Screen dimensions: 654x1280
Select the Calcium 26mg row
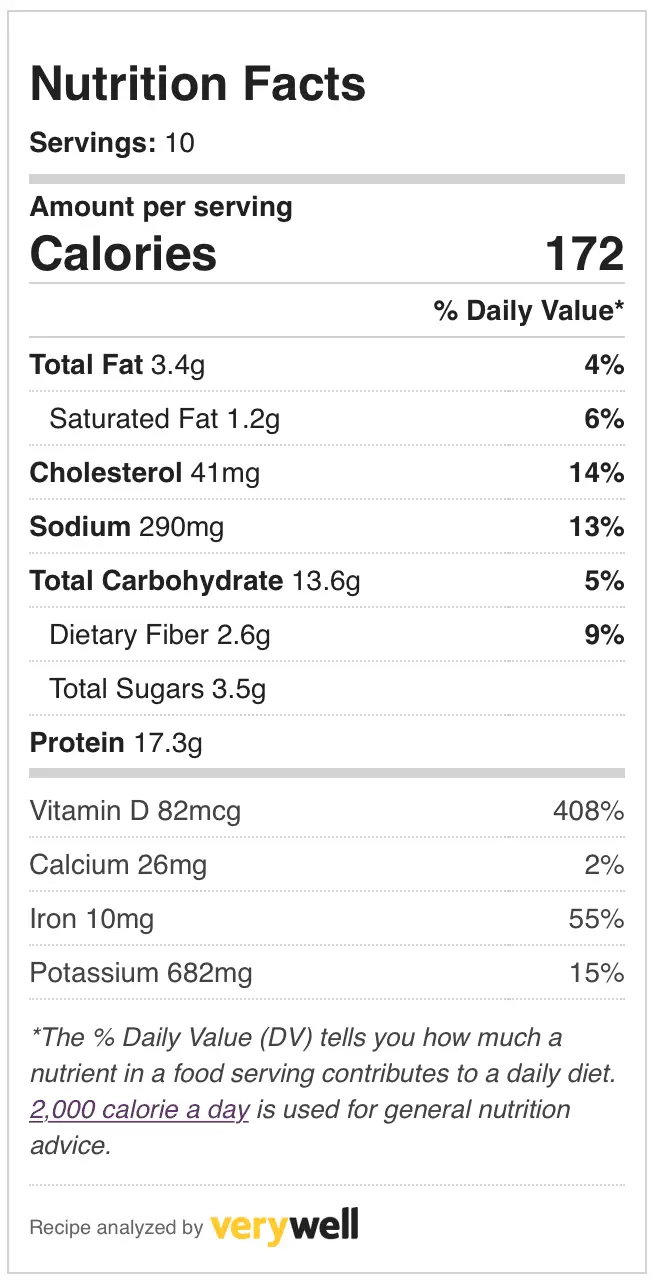327,865
